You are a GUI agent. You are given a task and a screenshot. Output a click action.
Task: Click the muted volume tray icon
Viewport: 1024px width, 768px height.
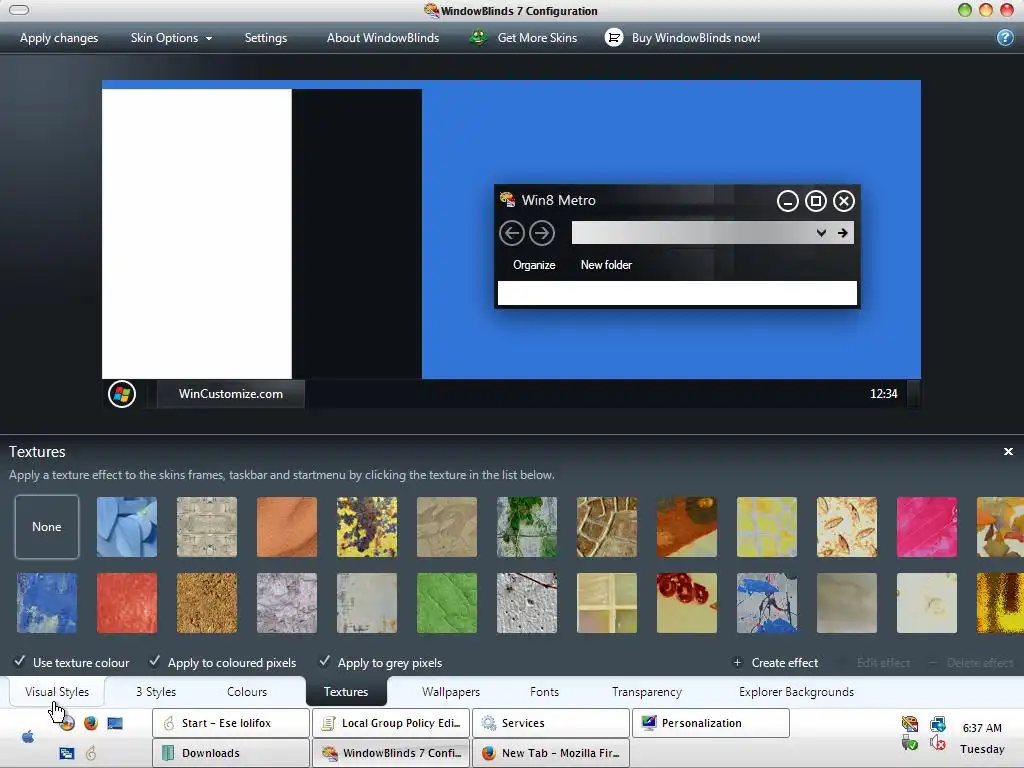938,743
